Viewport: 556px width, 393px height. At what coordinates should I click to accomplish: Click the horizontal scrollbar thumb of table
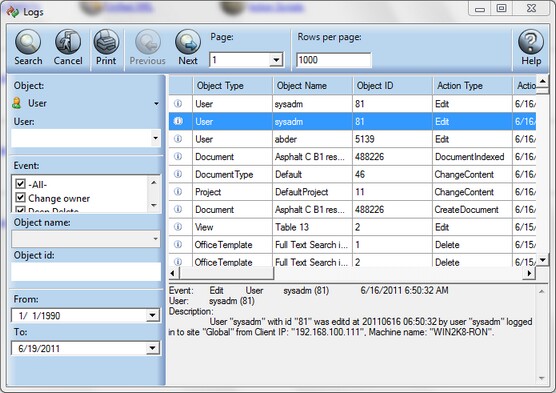pyautogui.click(x=227, y=273)
